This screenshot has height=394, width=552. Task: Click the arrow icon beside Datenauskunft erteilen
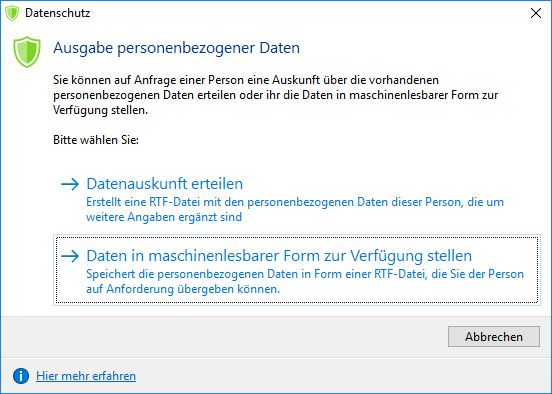click(x=70, y=184)
